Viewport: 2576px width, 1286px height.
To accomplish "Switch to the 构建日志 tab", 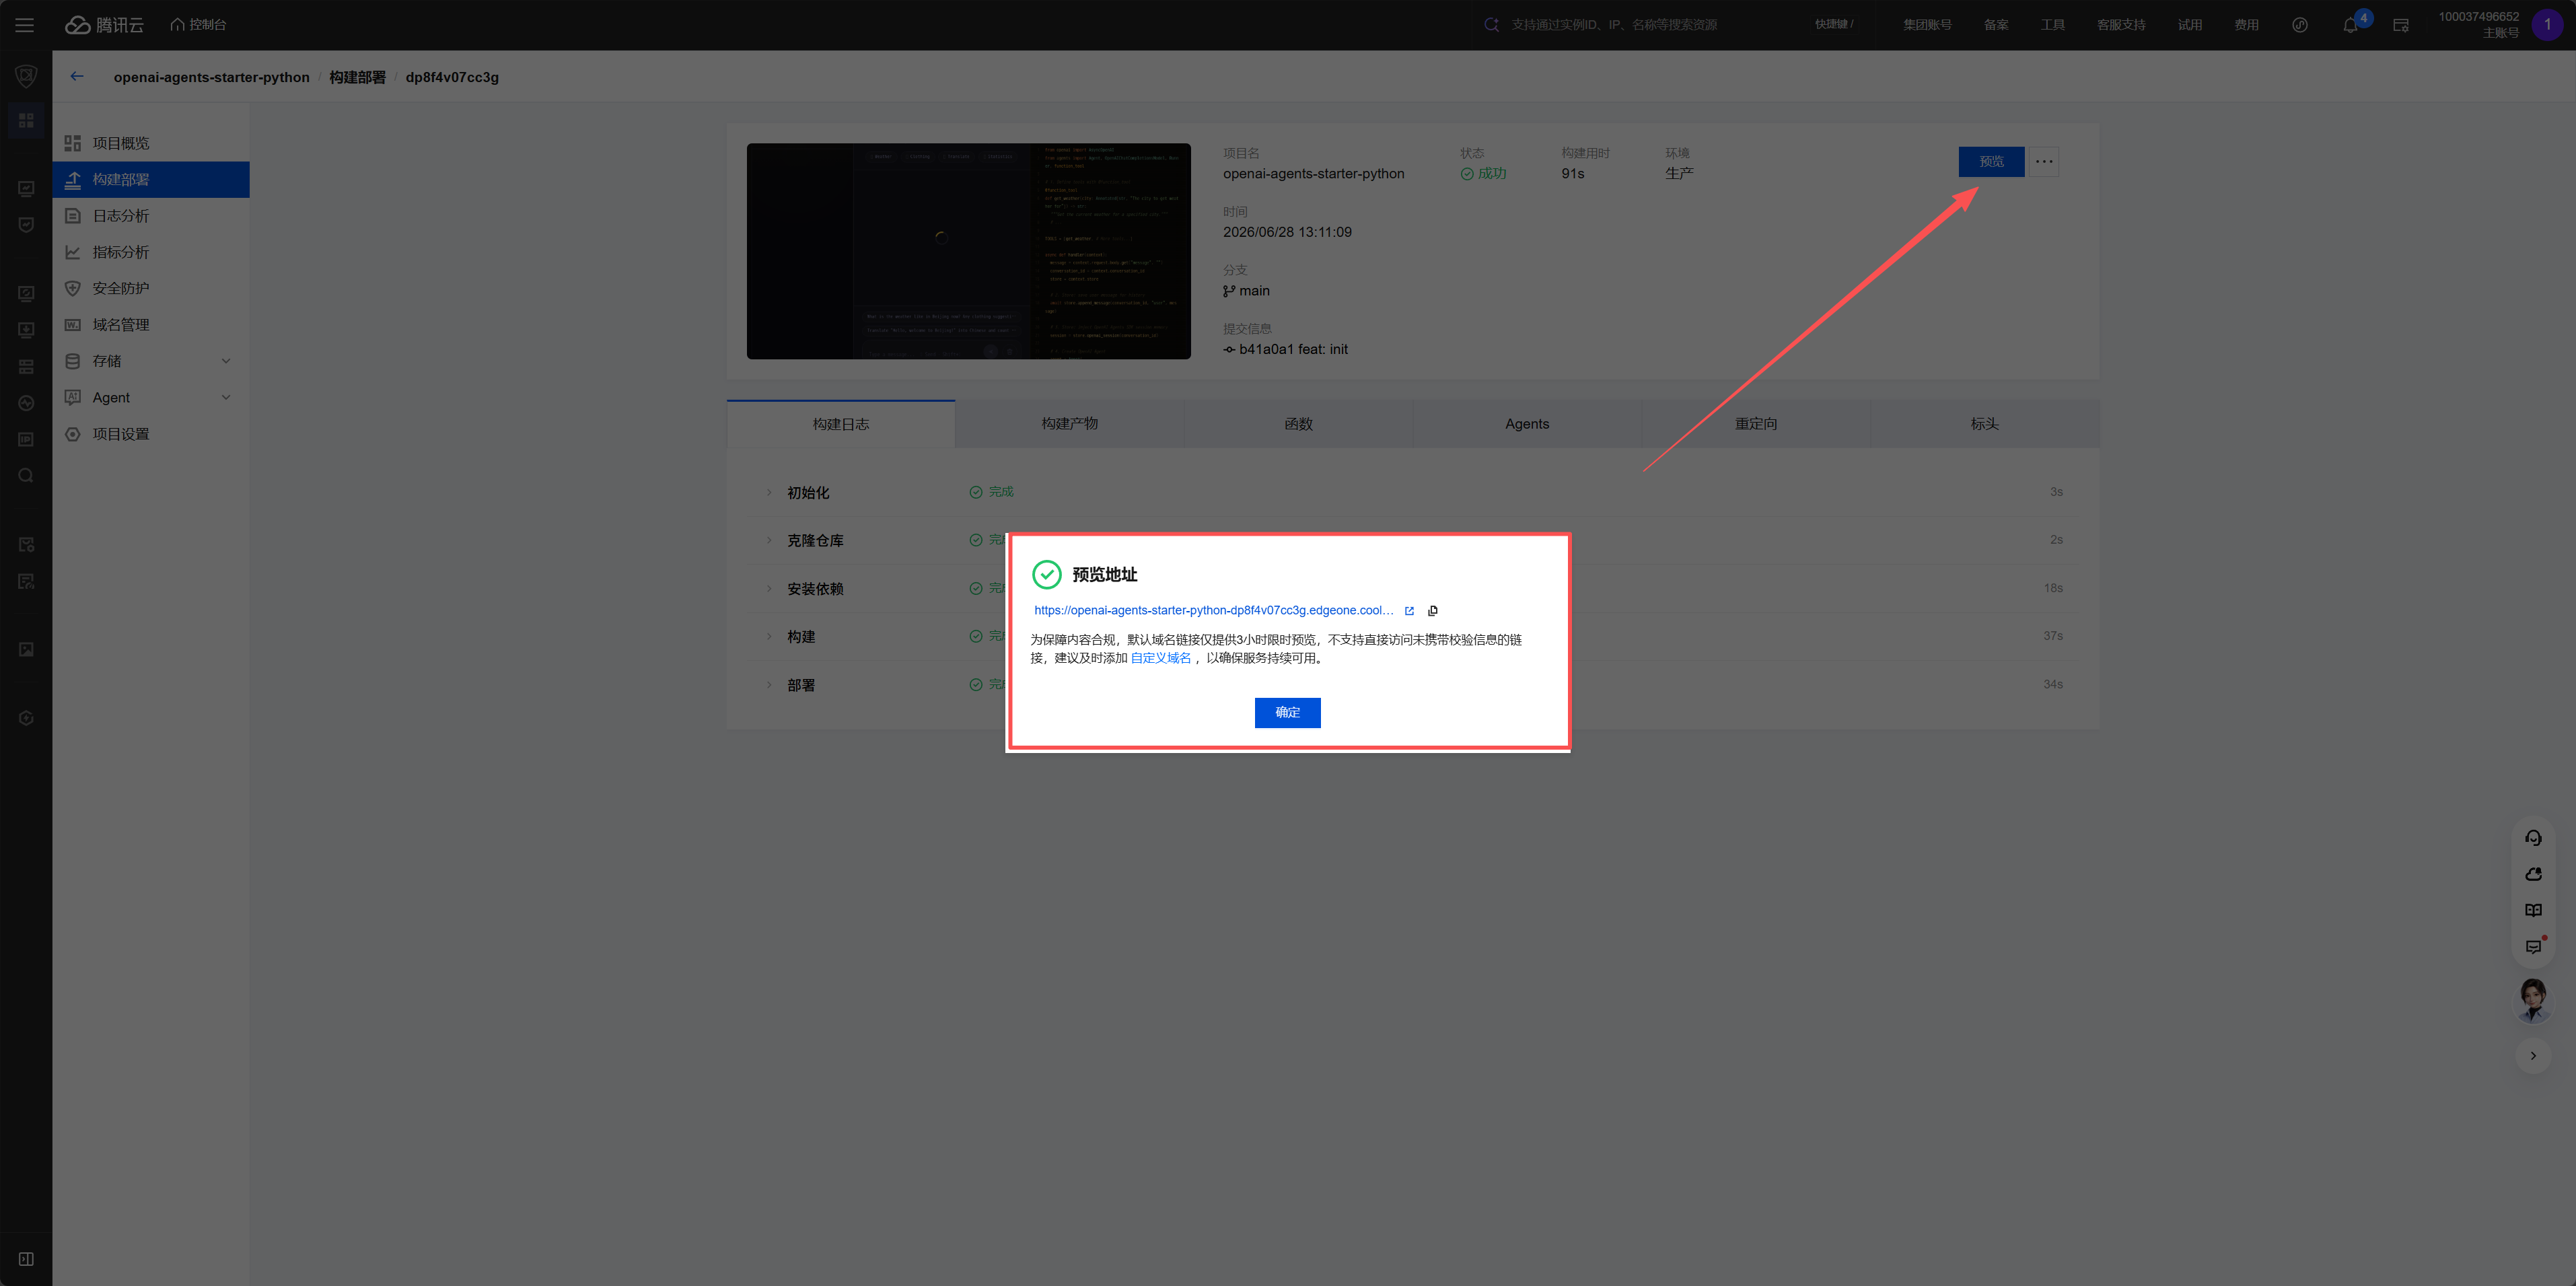I will [x=840, y=424].
